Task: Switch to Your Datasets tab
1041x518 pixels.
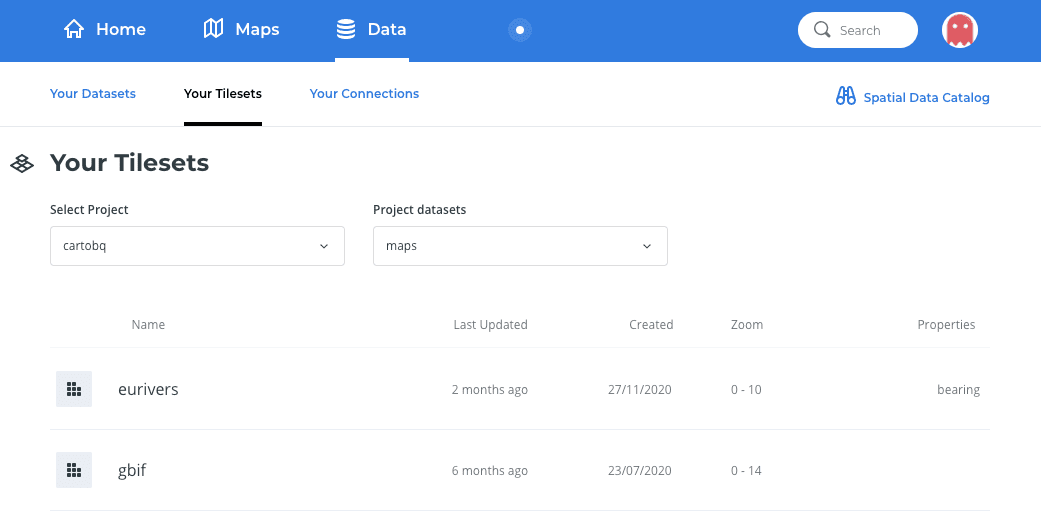Action: tap(93, 94)
